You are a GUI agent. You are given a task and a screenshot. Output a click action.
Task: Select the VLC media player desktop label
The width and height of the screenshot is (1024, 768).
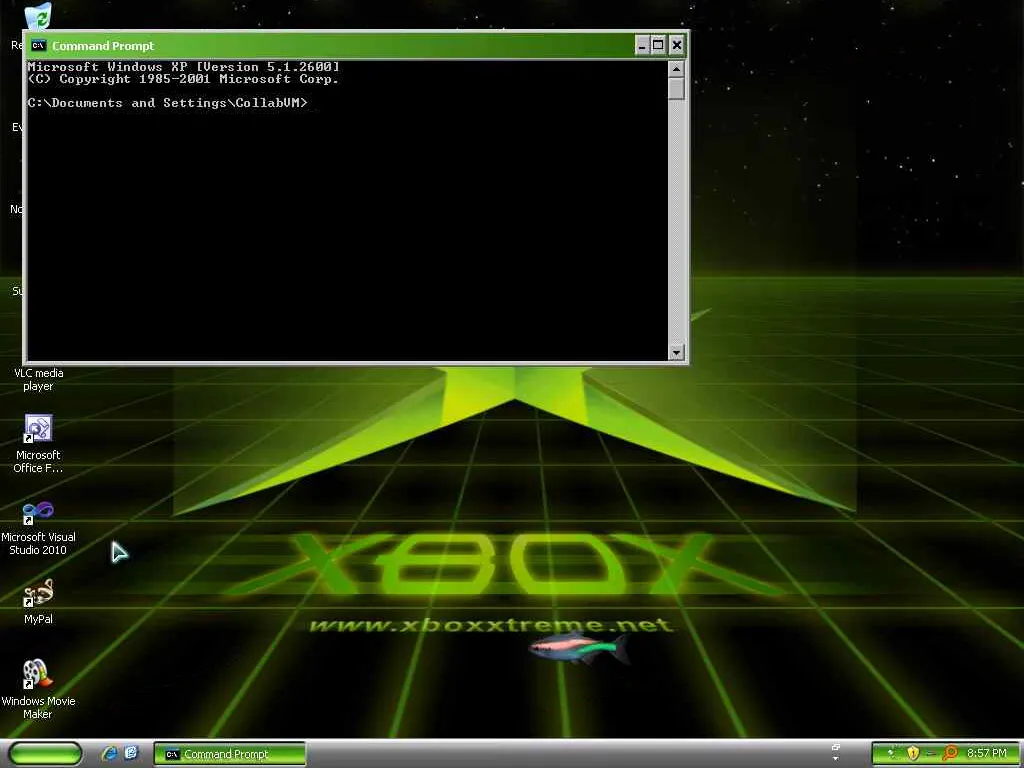(x=39, y=379)
